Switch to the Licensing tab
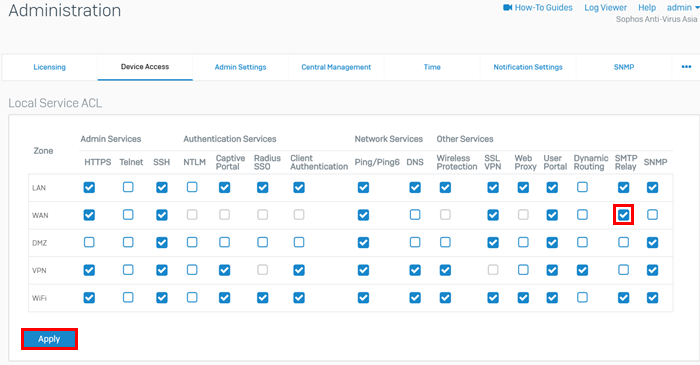The image size is (700, 365). 50,67
